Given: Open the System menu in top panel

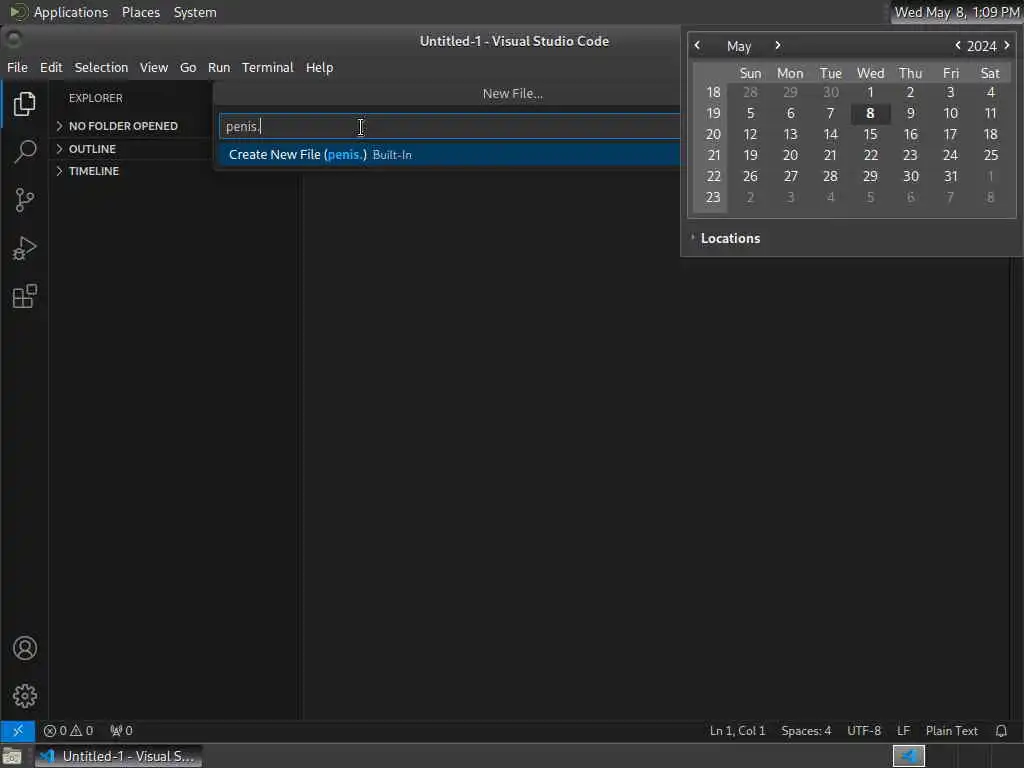Looking at the screenshot, I should pos(195,12).
